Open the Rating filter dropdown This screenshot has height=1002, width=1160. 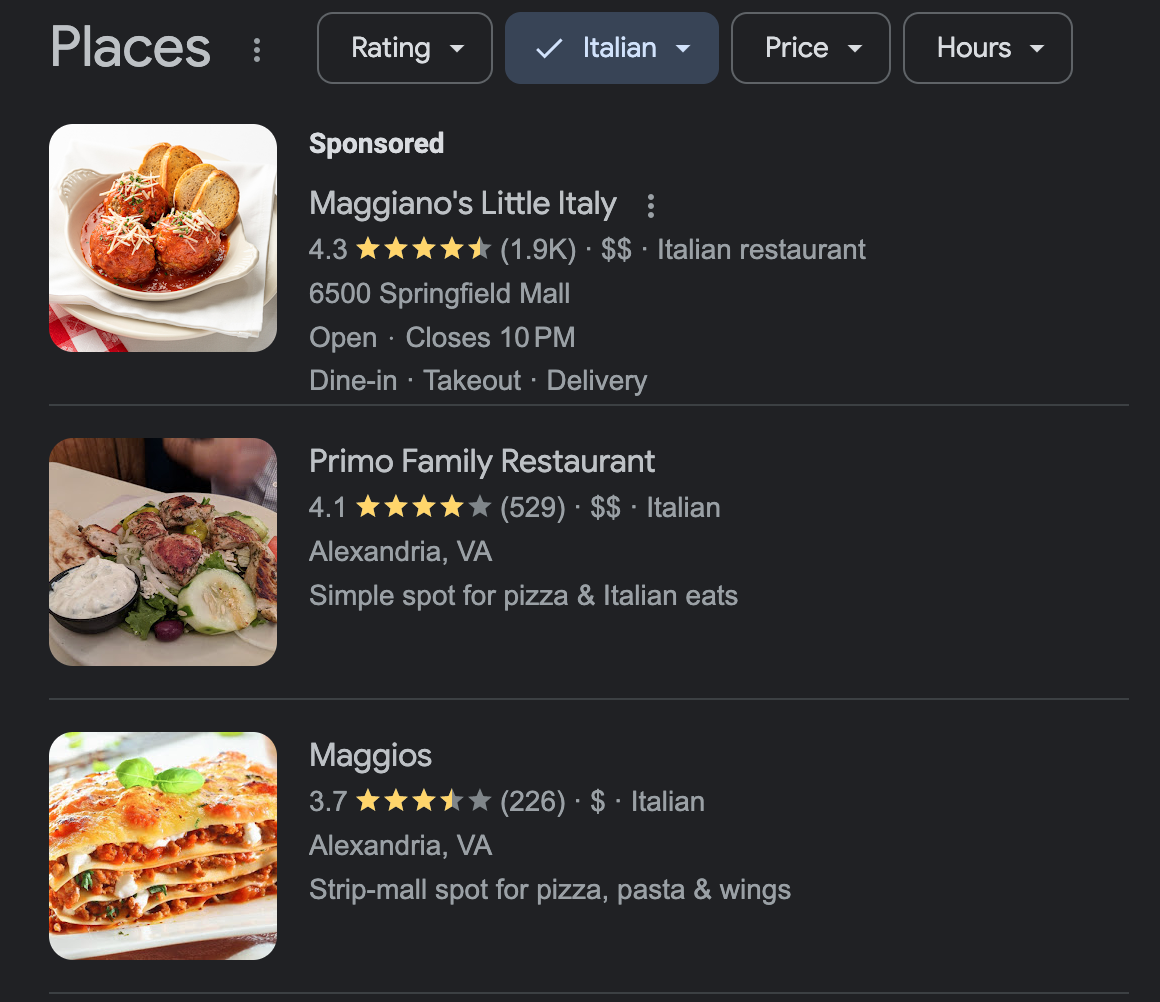pos(404,47)
